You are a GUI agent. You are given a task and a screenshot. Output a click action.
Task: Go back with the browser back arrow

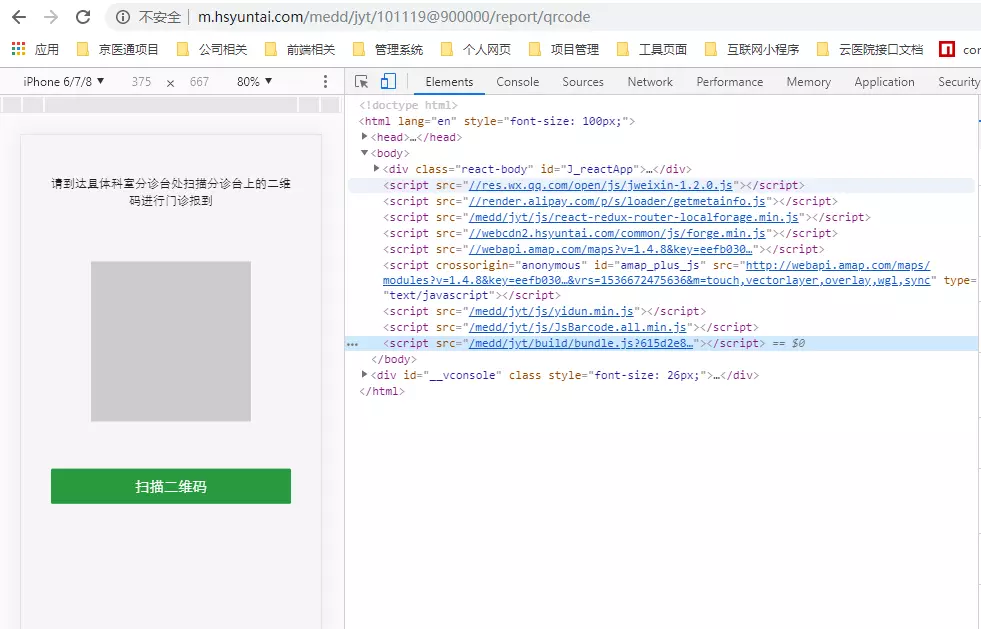point(19,17)
